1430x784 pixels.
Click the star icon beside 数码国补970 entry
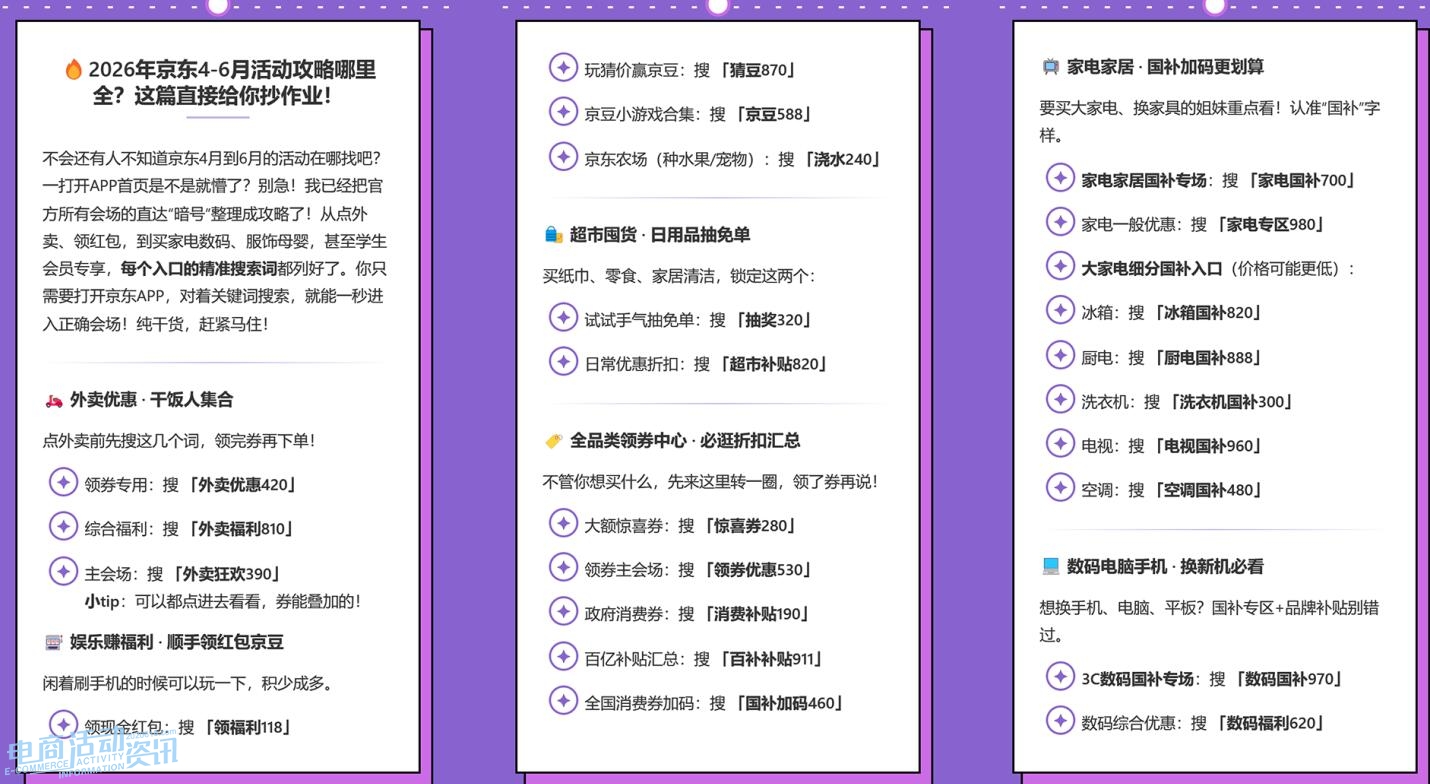point(1060,677)
